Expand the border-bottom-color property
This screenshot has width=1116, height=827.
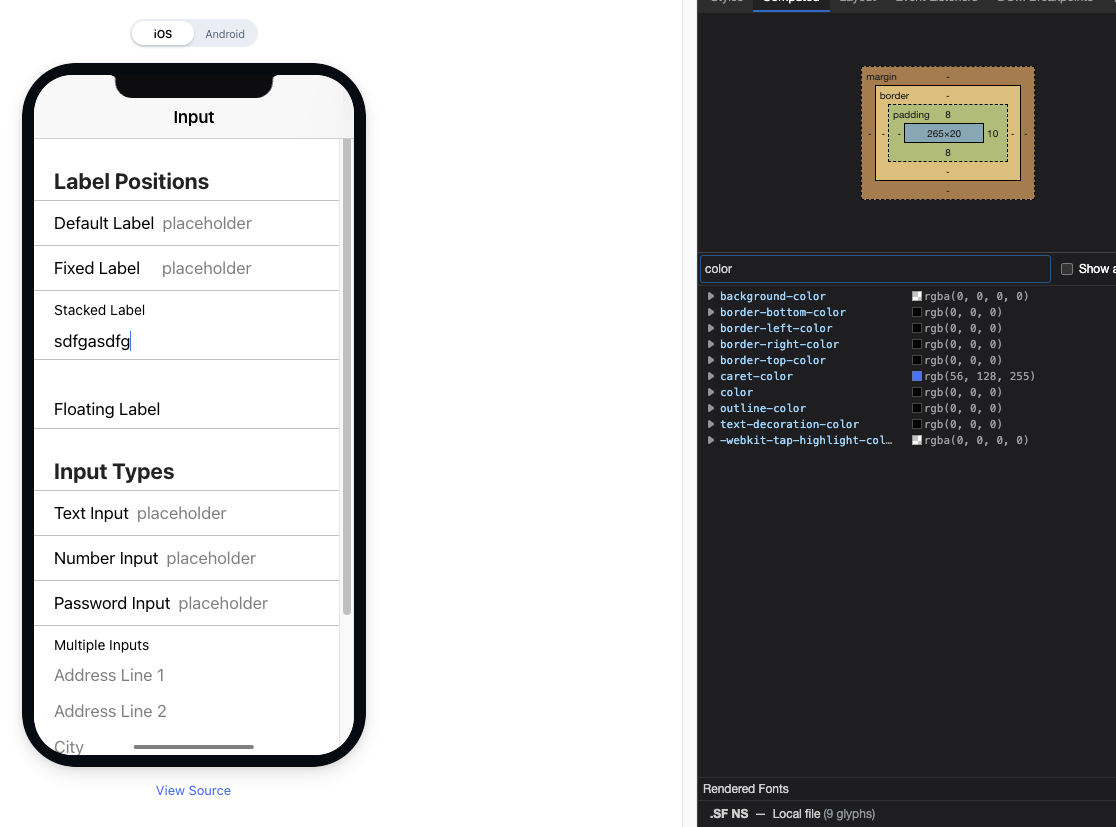coord(710,312)
